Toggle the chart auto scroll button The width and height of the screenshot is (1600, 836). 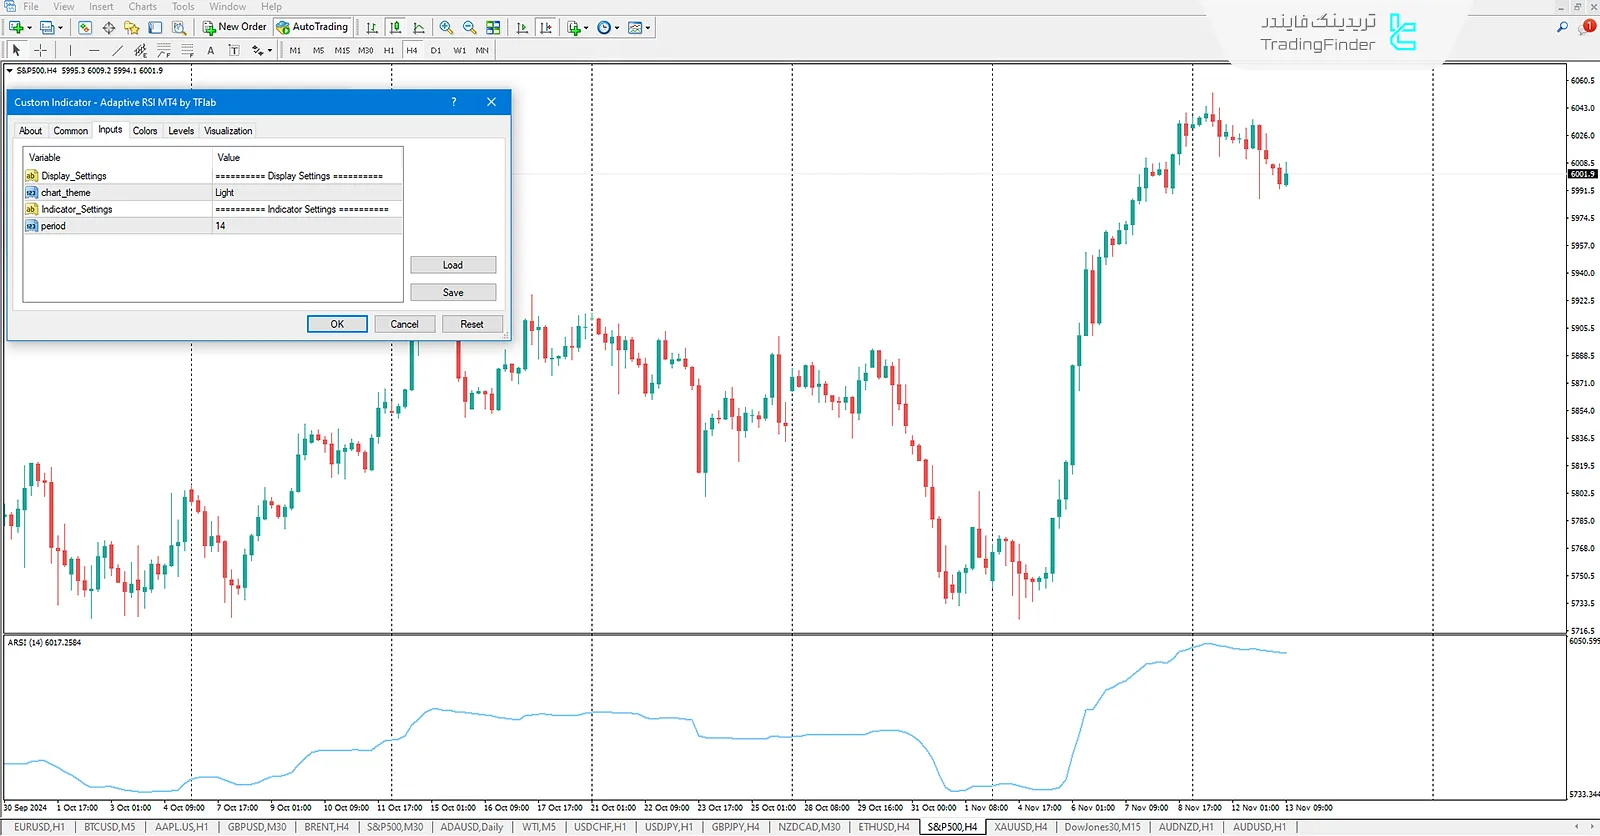(522, 28)
